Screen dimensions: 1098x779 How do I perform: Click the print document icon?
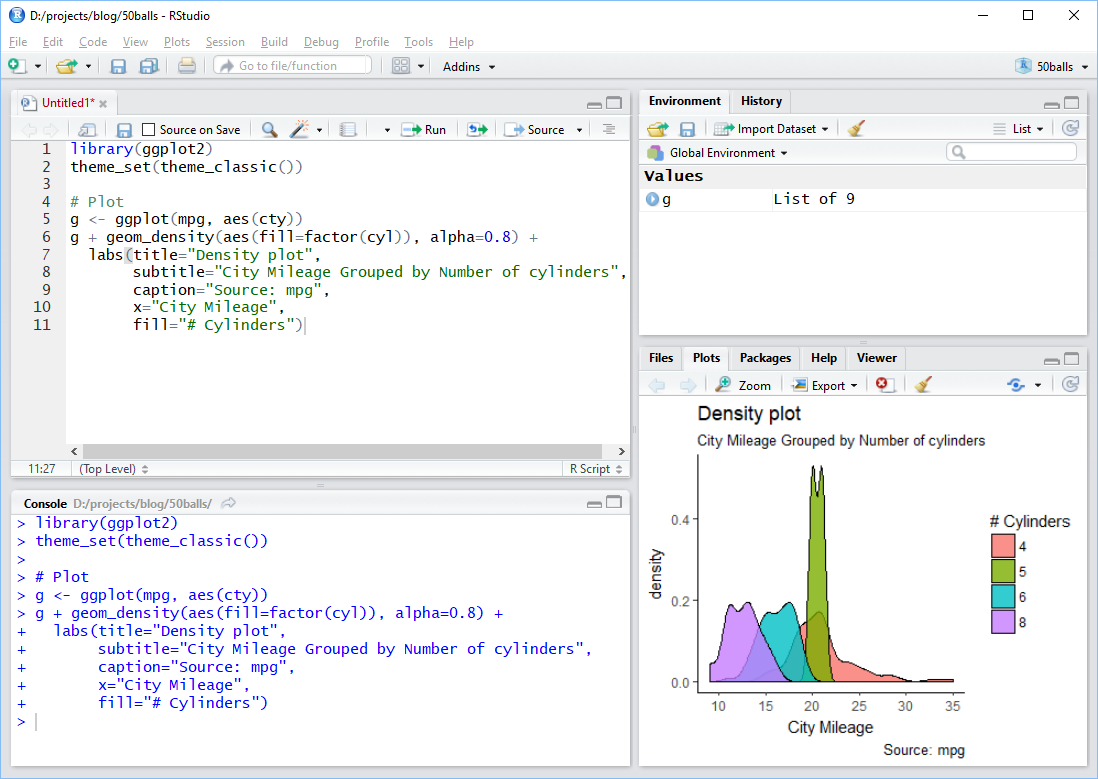pos(186,66)
